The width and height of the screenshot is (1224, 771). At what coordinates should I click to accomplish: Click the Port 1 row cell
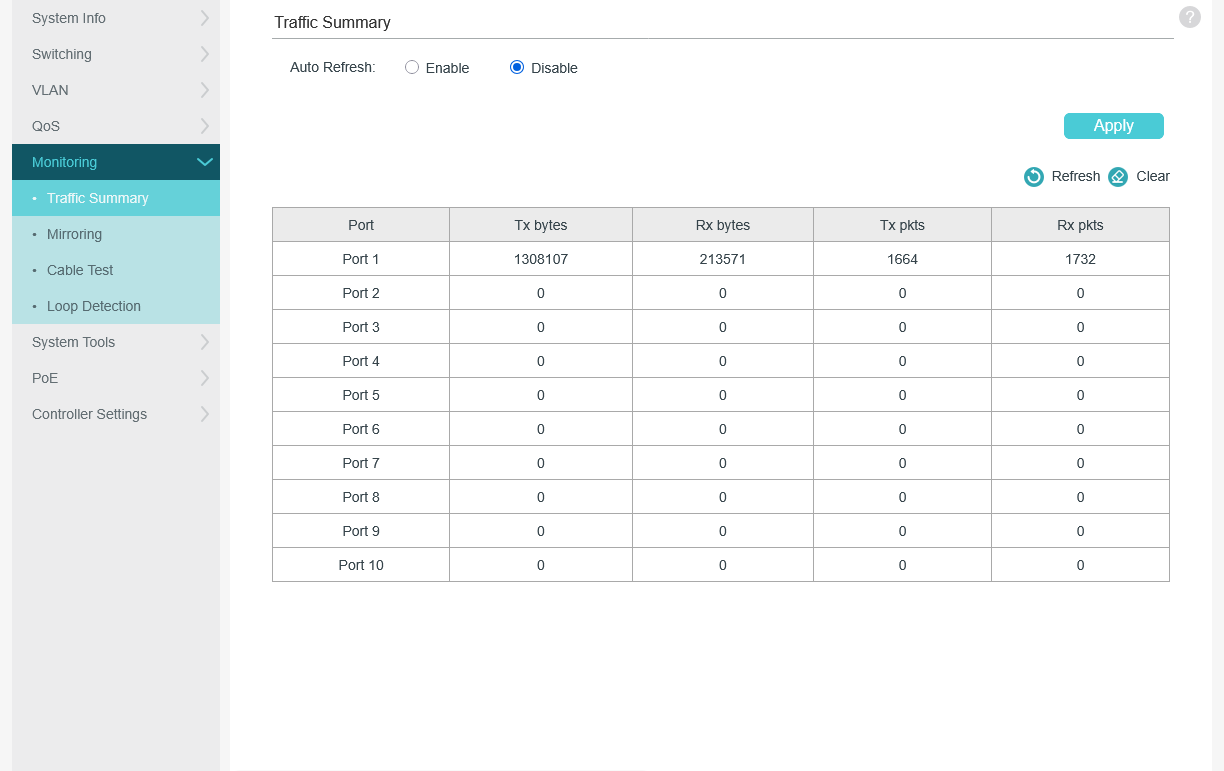tap(361, 259)
